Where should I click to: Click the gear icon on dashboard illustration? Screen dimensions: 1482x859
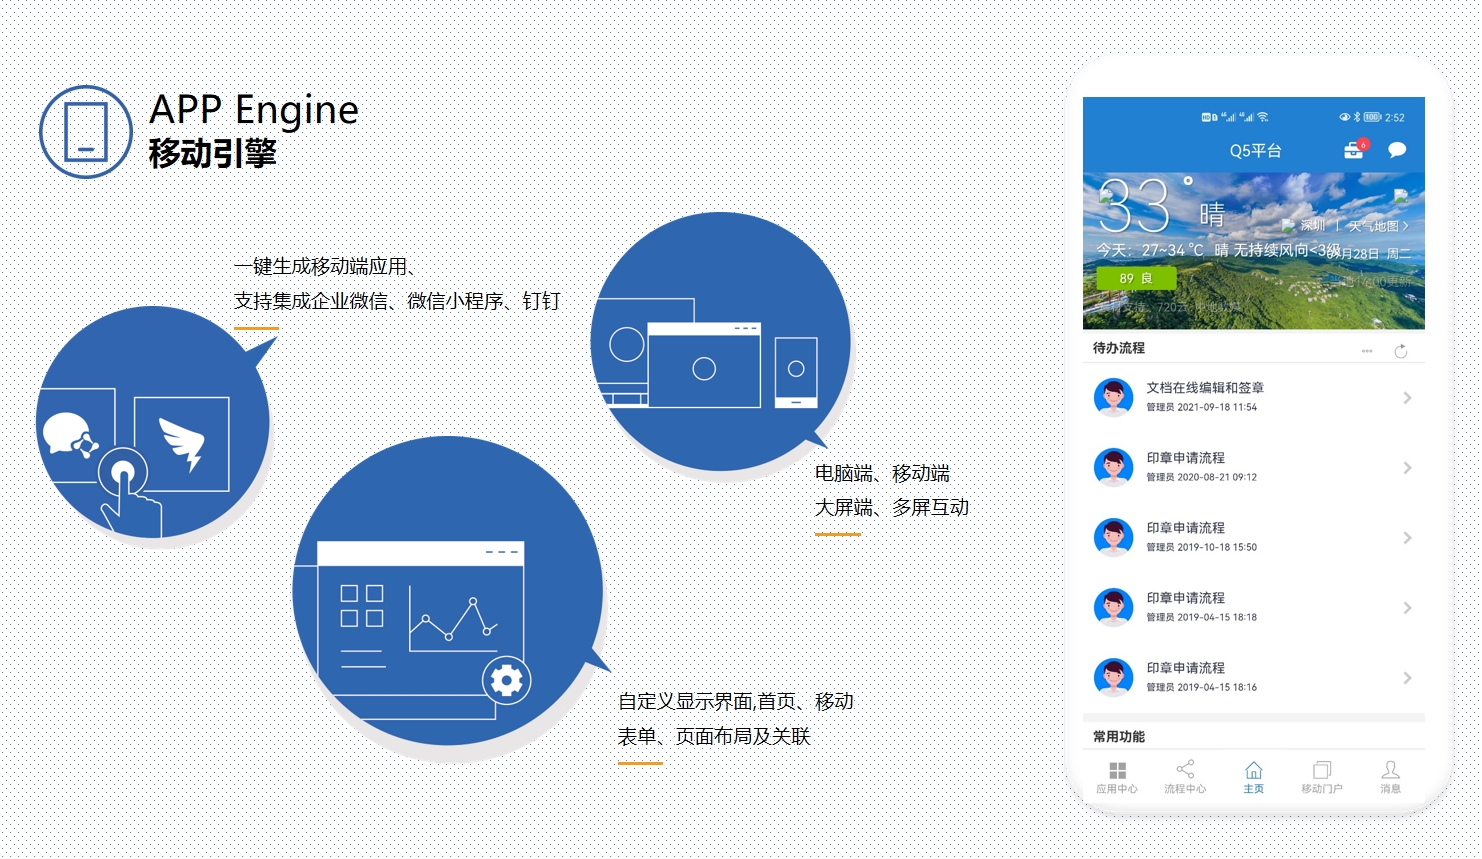click(506, 681)
